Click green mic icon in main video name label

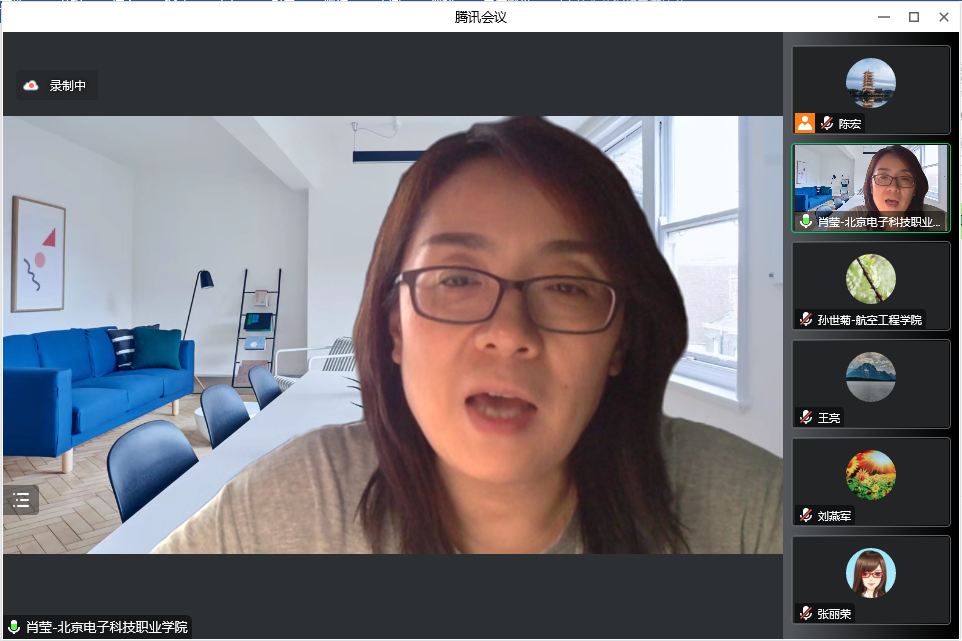click(x=14, y=627)
